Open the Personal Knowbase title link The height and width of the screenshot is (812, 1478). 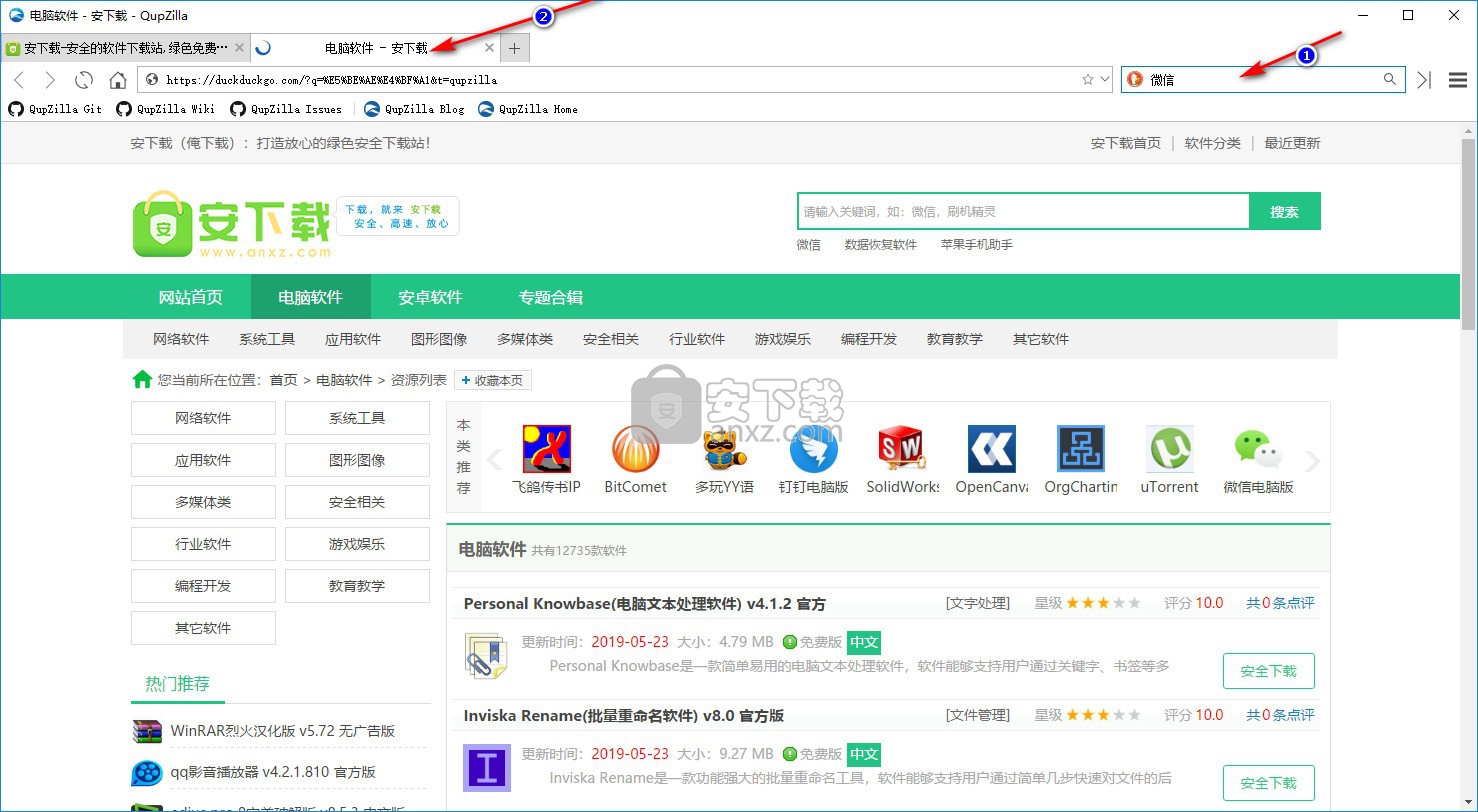click(644, 604)
